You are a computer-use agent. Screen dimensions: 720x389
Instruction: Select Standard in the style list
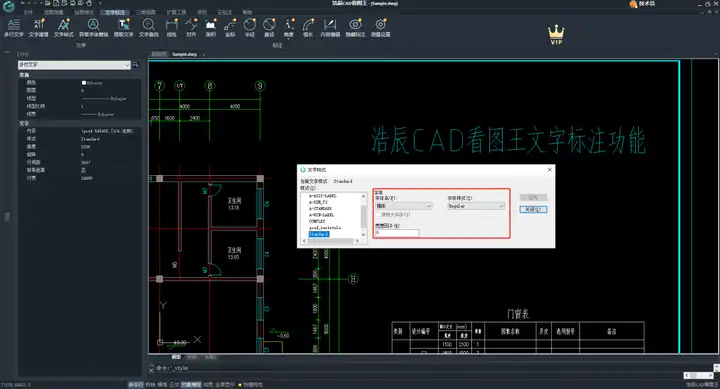[319, 234]
